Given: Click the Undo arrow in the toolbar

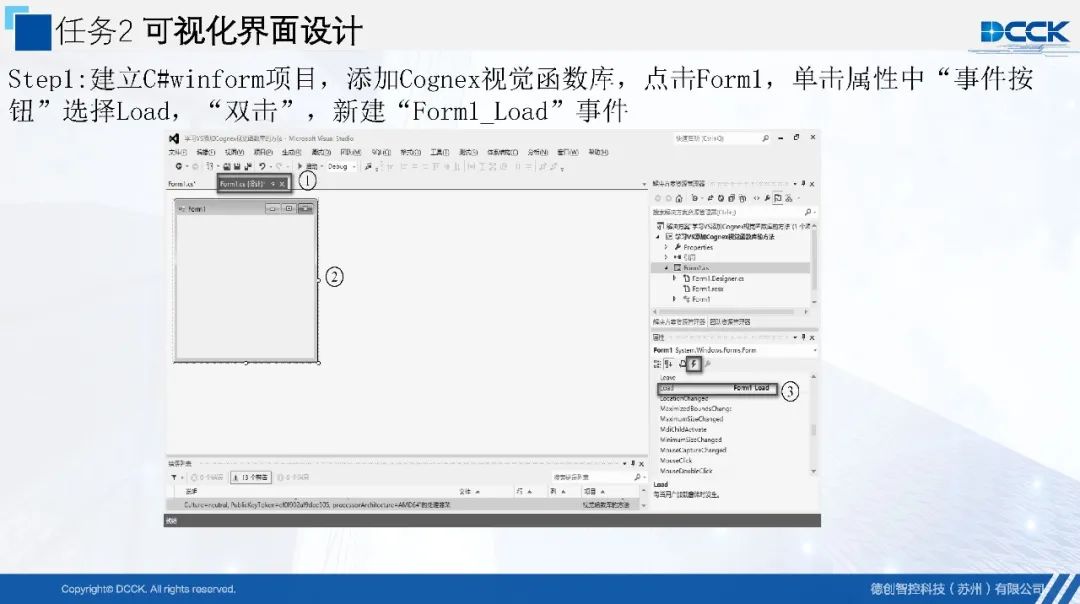Looking at the screenshot, I should pos(261,167).
